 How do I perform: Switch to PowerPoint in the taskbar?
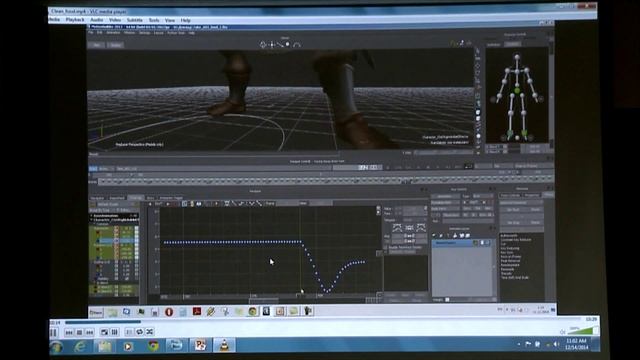(x=200, y=345)
